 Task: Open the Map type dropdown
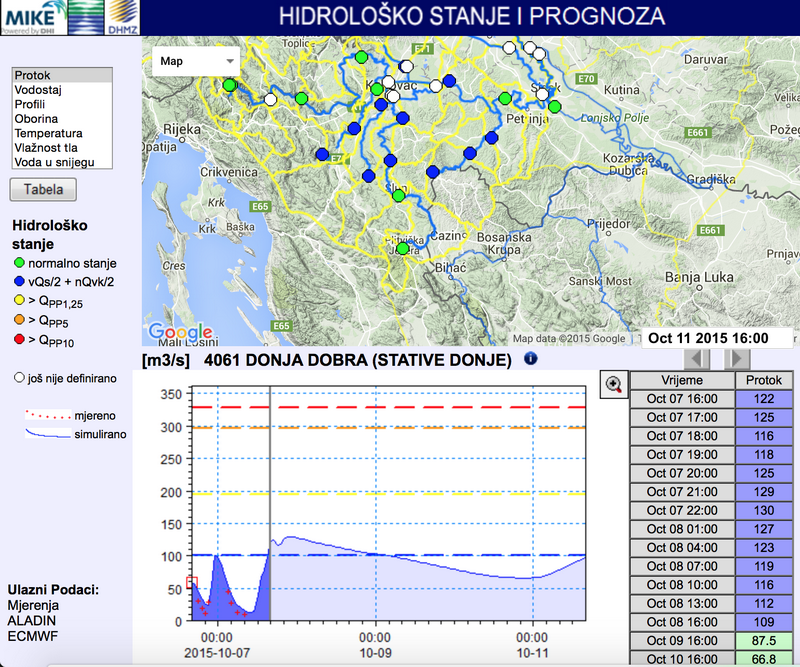pos(196,61)
